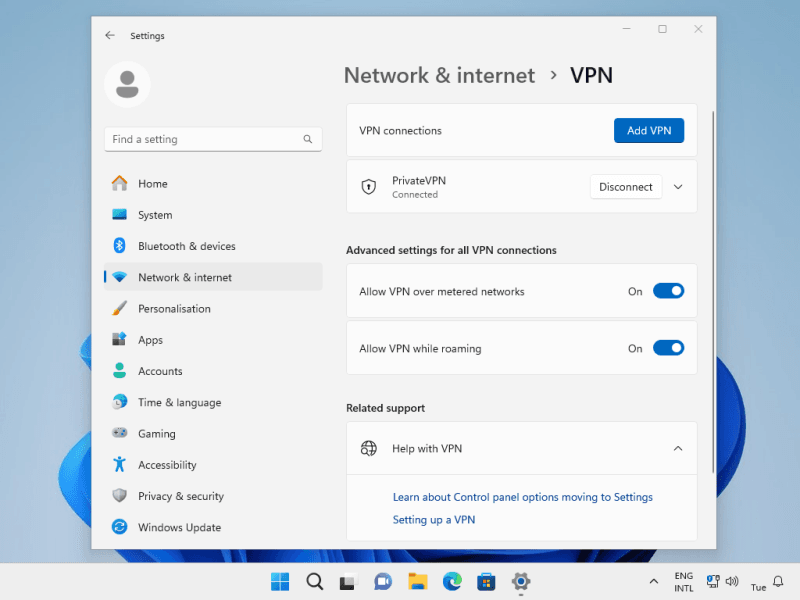Click the Bluetooth & devices icon

pos(119,246)
